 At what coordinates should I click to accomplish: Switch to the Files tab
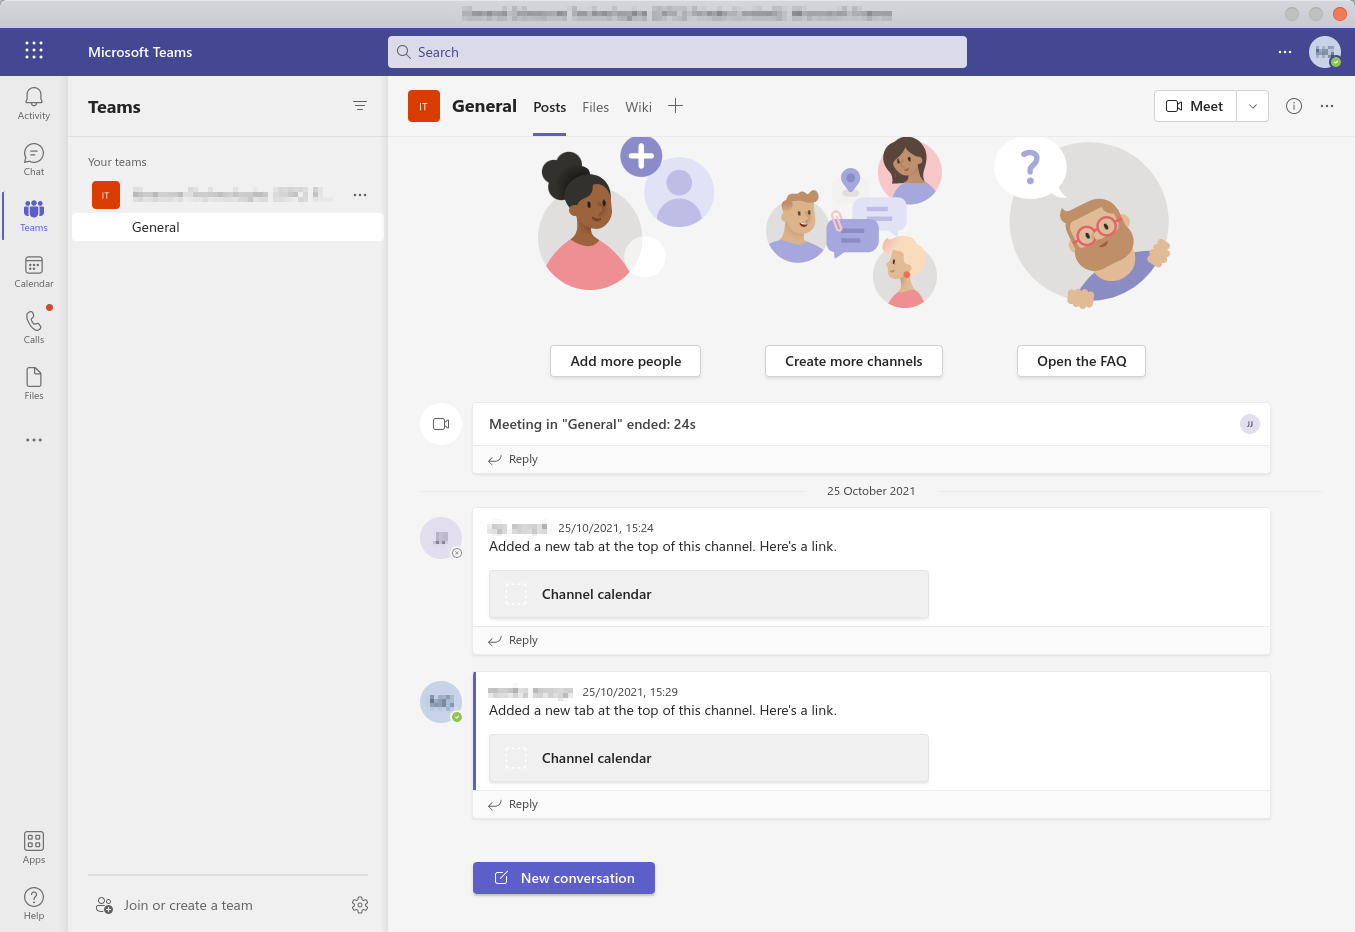tap(595, 107)
